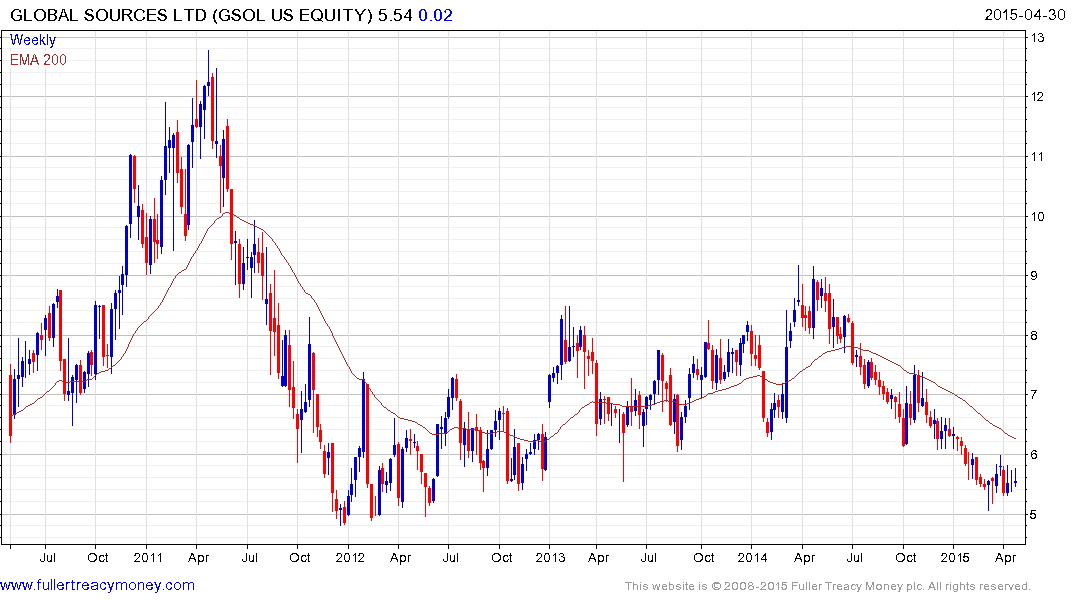Click the y-axis label 9
Viewport: 1075px width, 600px height.
click(1033, 276)
